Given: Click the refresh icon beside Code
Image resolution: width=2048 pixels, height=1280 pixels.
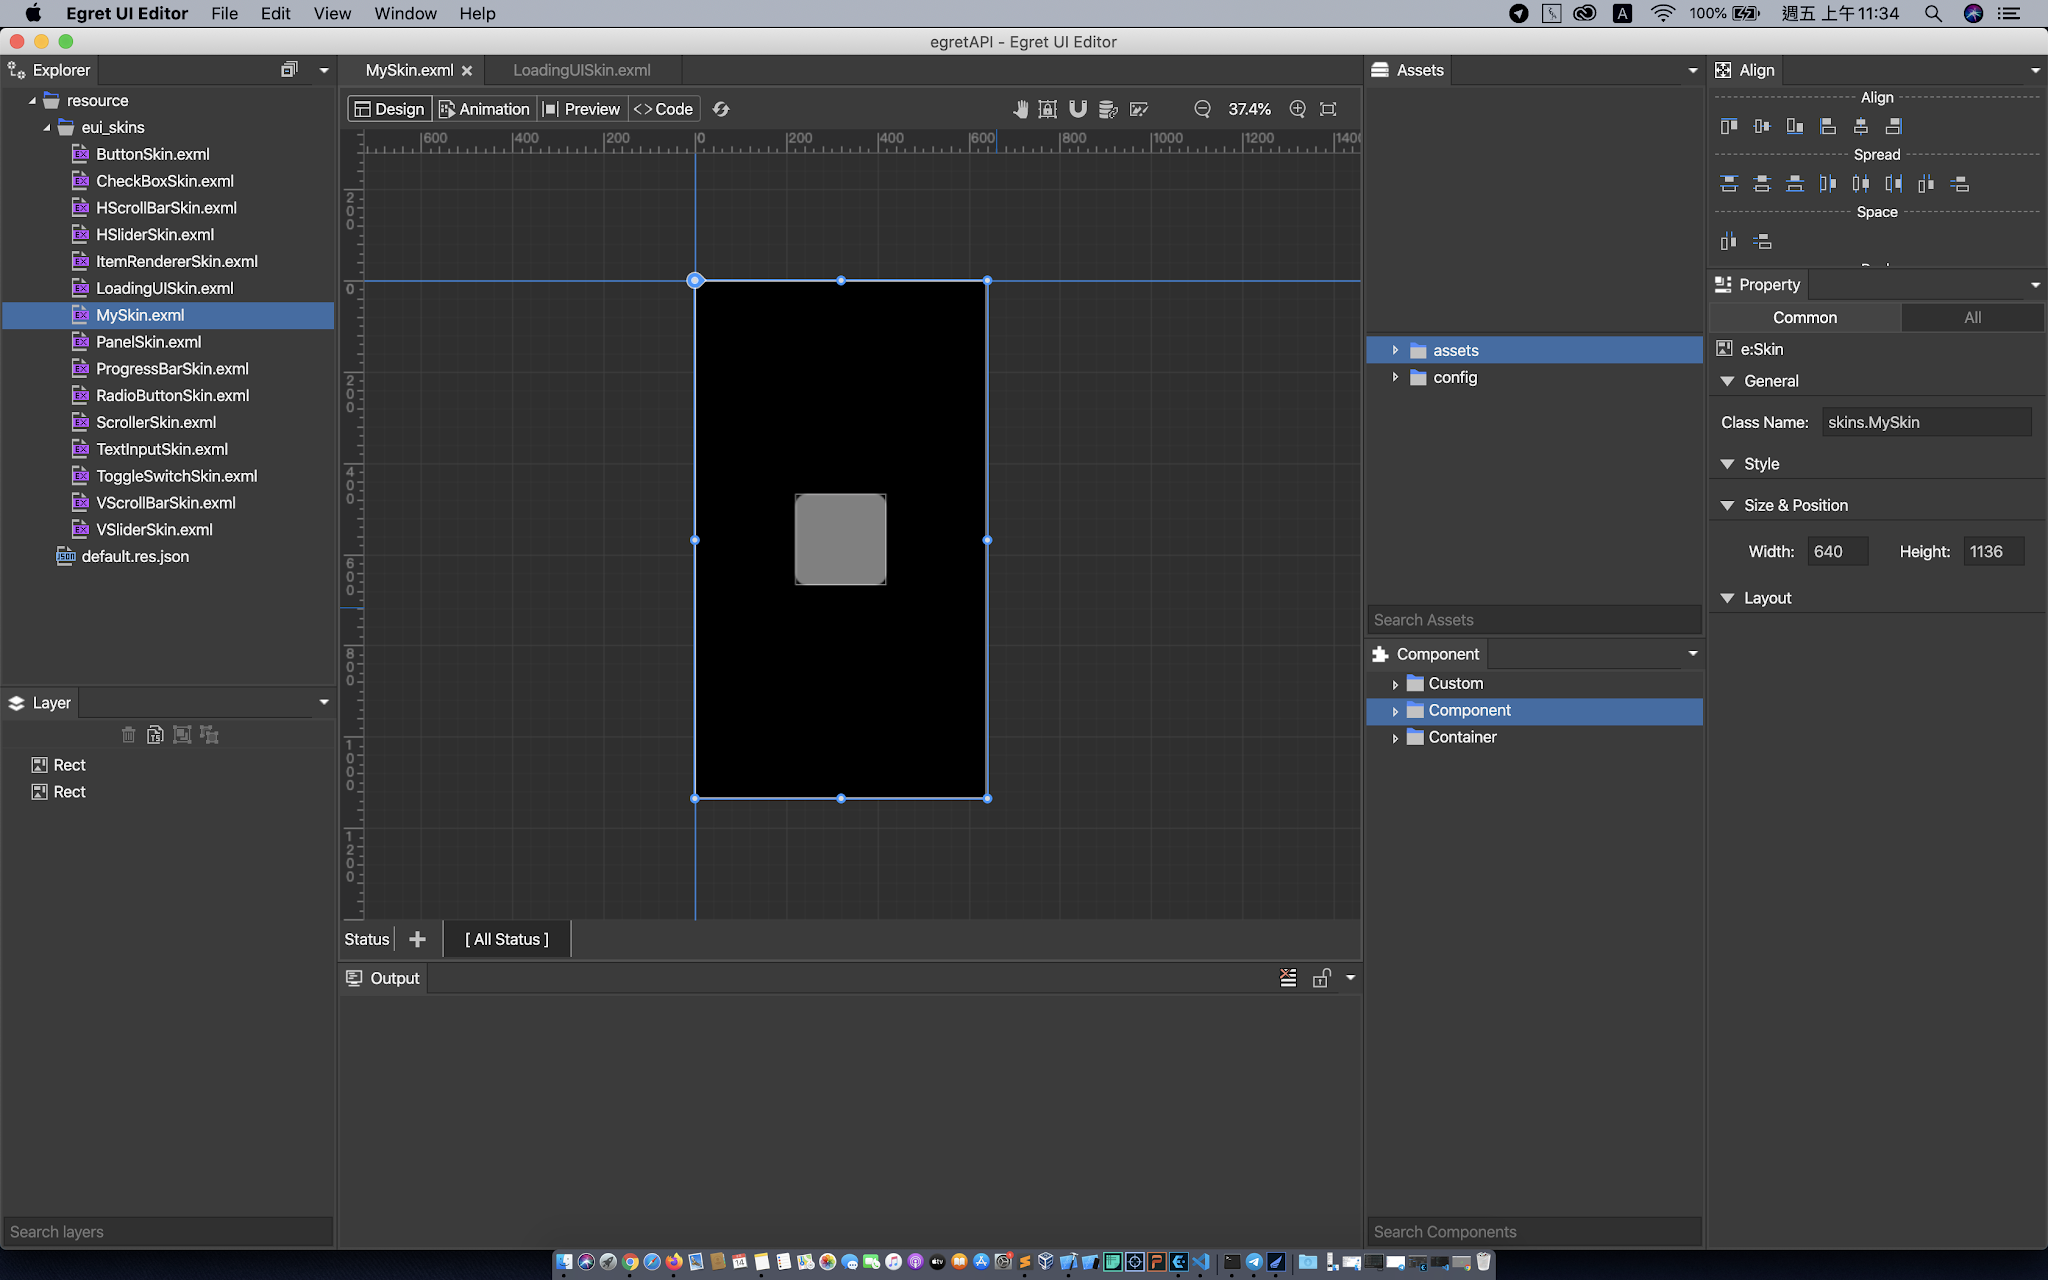Looking at the screenshot, I should click(721, 109).
